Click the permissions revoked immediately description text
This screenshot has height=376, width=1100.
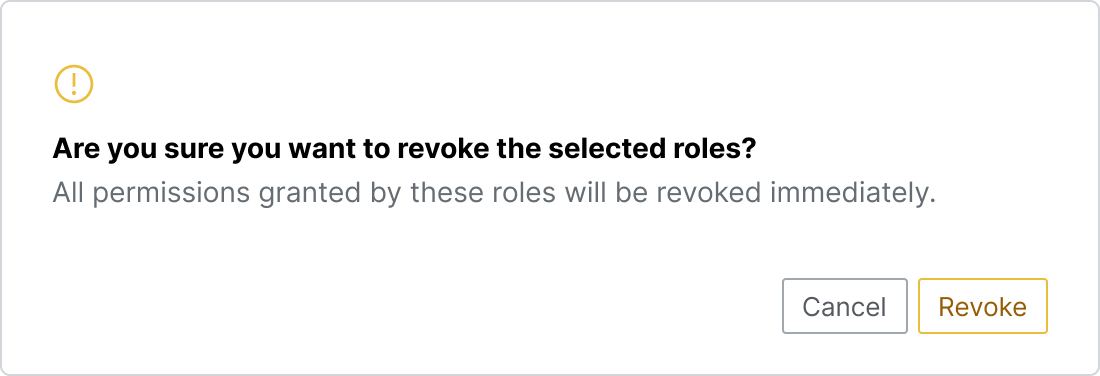click(495, 193)
